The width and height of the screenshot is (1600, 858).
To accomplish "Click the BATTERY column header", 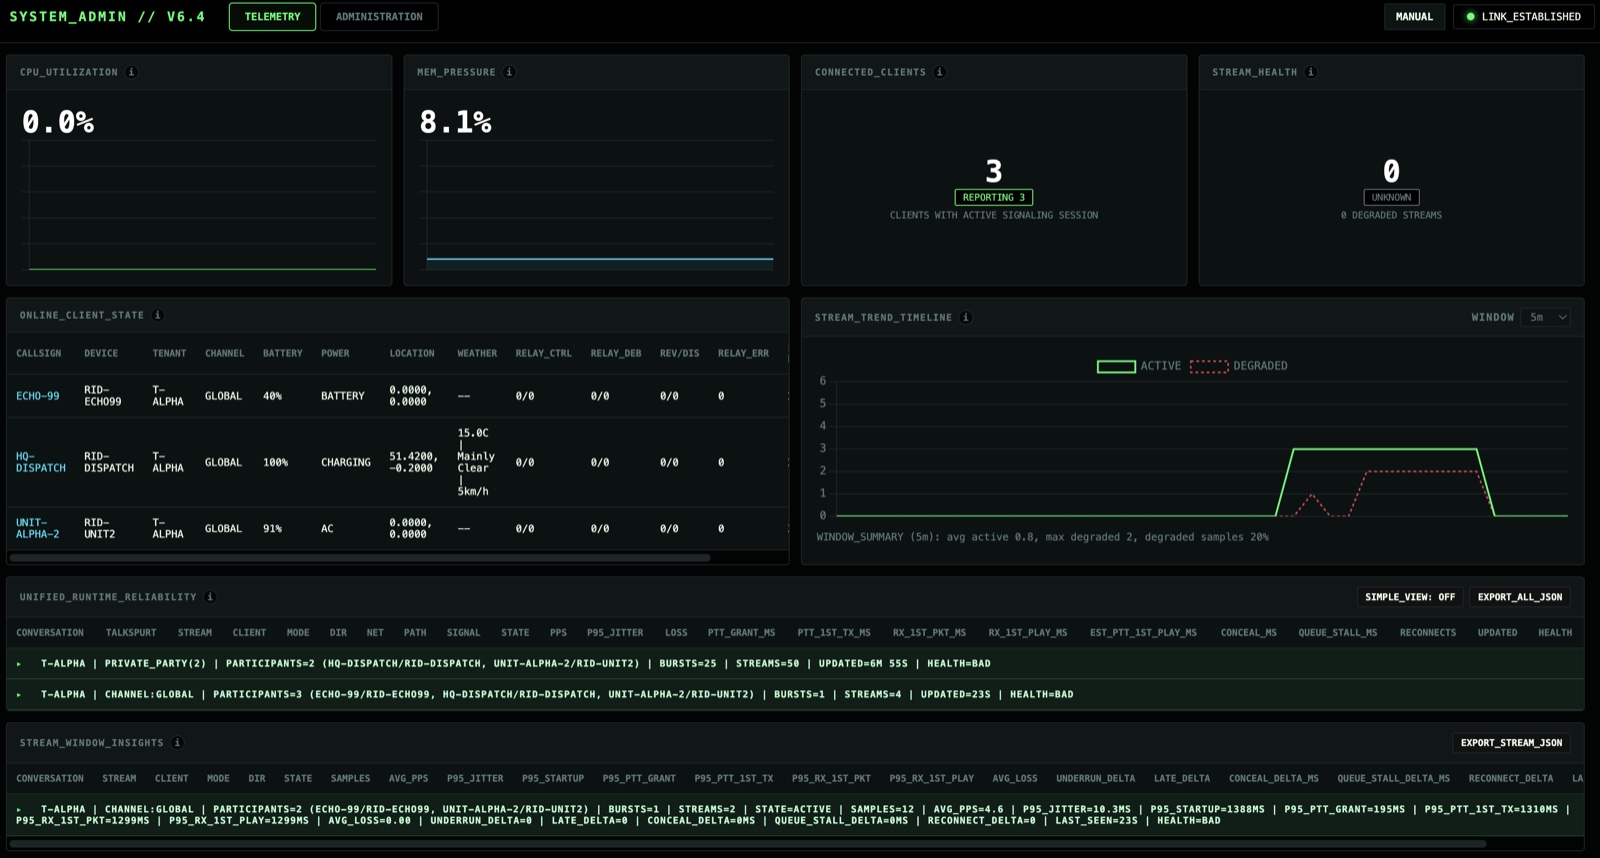I will pyautogui.click(x=282, y=353).
